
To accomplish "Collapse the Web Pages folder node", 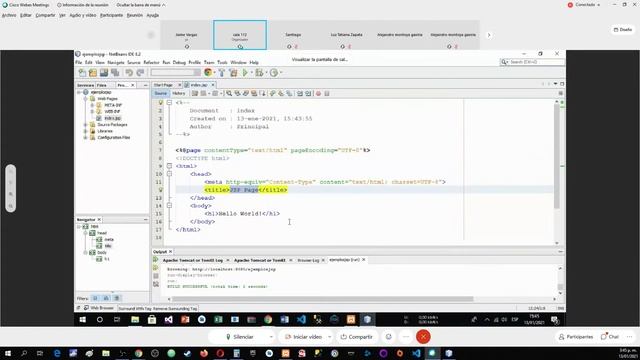I will [86, 99].
